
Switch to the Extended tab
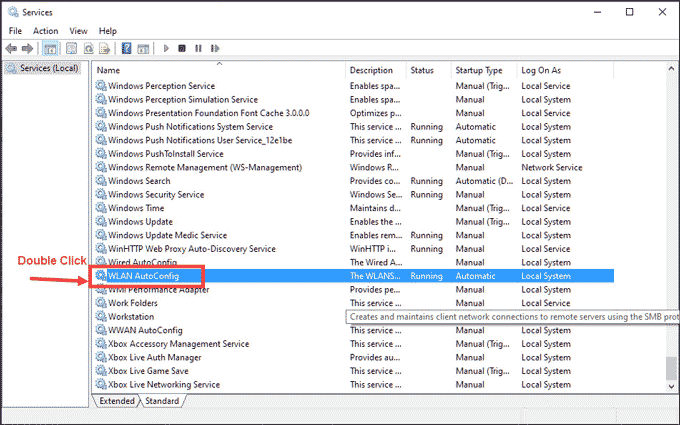point(117,401)
